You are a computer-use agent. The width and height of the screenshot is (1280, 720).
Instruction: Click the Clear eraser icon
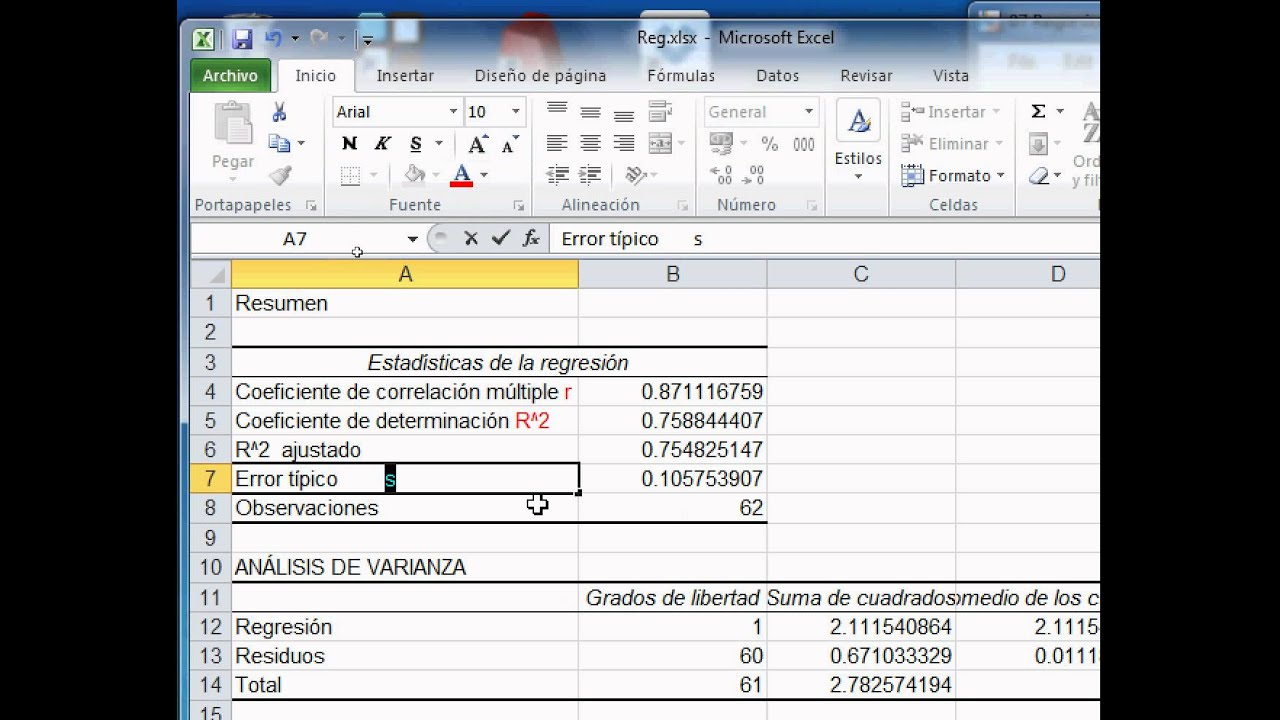[x=1039, y=176]
